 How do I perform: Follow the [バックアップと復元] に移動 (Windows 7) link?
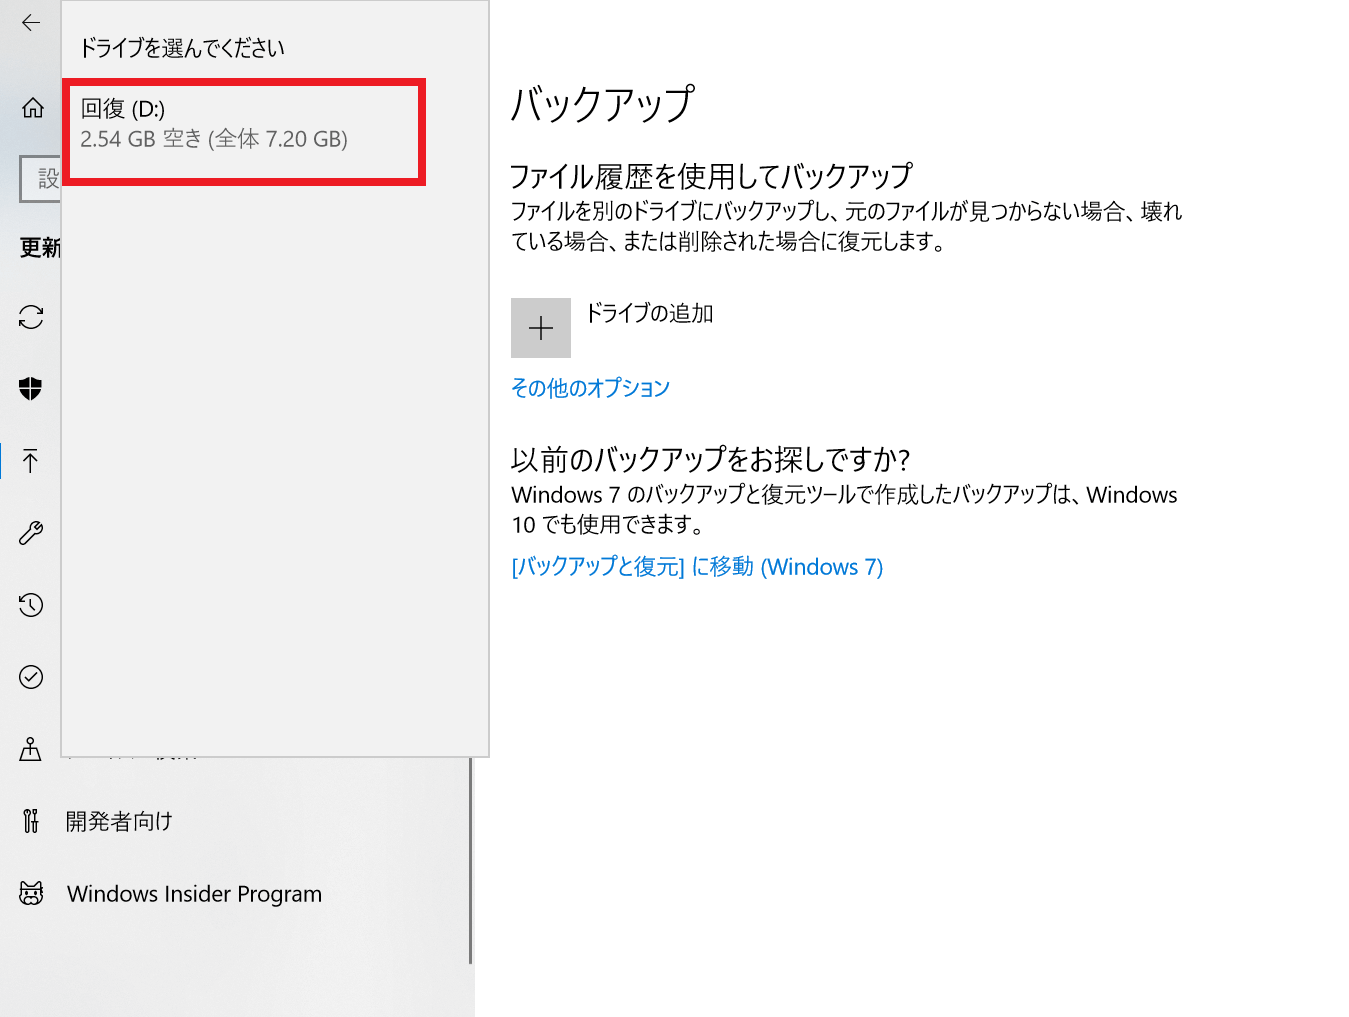coord(697,567)
